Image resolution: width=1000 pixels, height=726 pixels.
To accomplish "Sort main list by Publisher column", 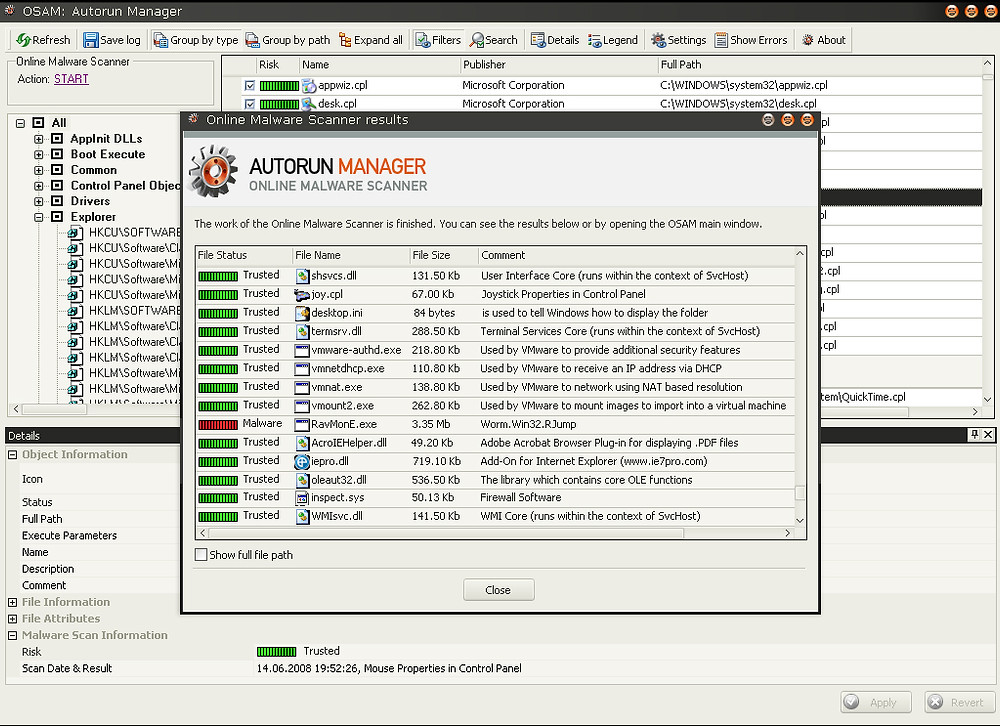I will 559,64.
